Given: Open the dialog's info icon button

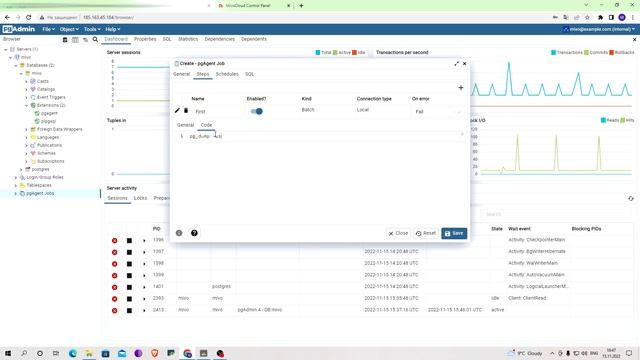Looking at the screenshot, I should [179, 233].
